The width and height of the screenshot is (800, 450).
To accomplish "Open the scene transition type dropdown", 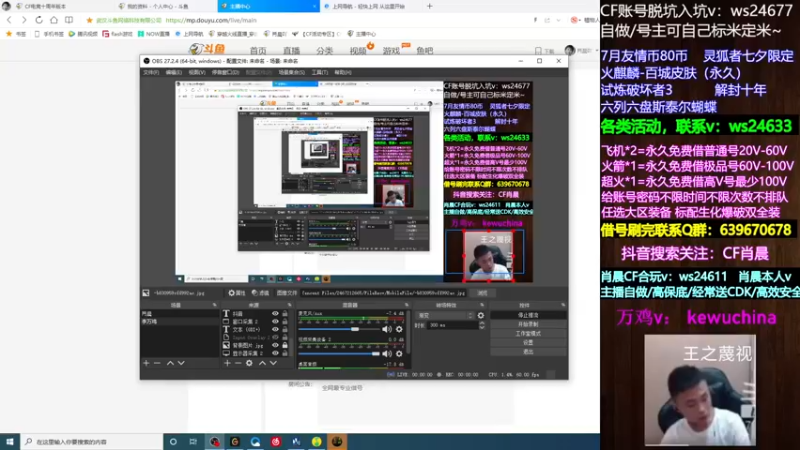I will [x=445, y=316].
